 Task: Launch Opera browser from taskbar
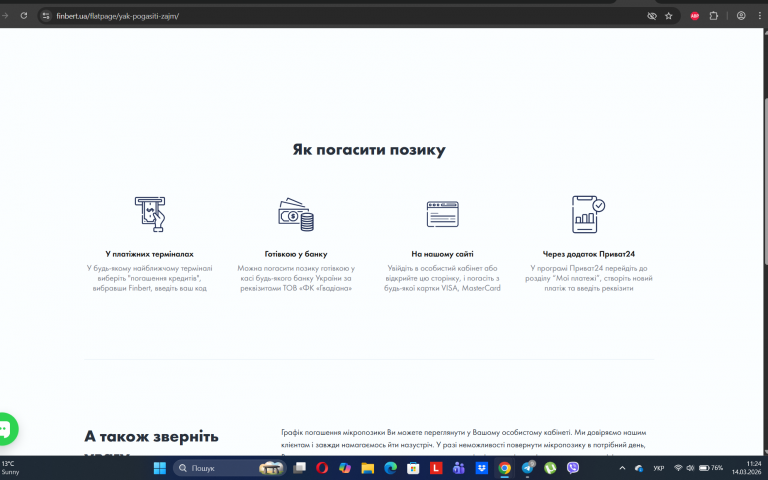pyautogui.click(x=322, y=468)
